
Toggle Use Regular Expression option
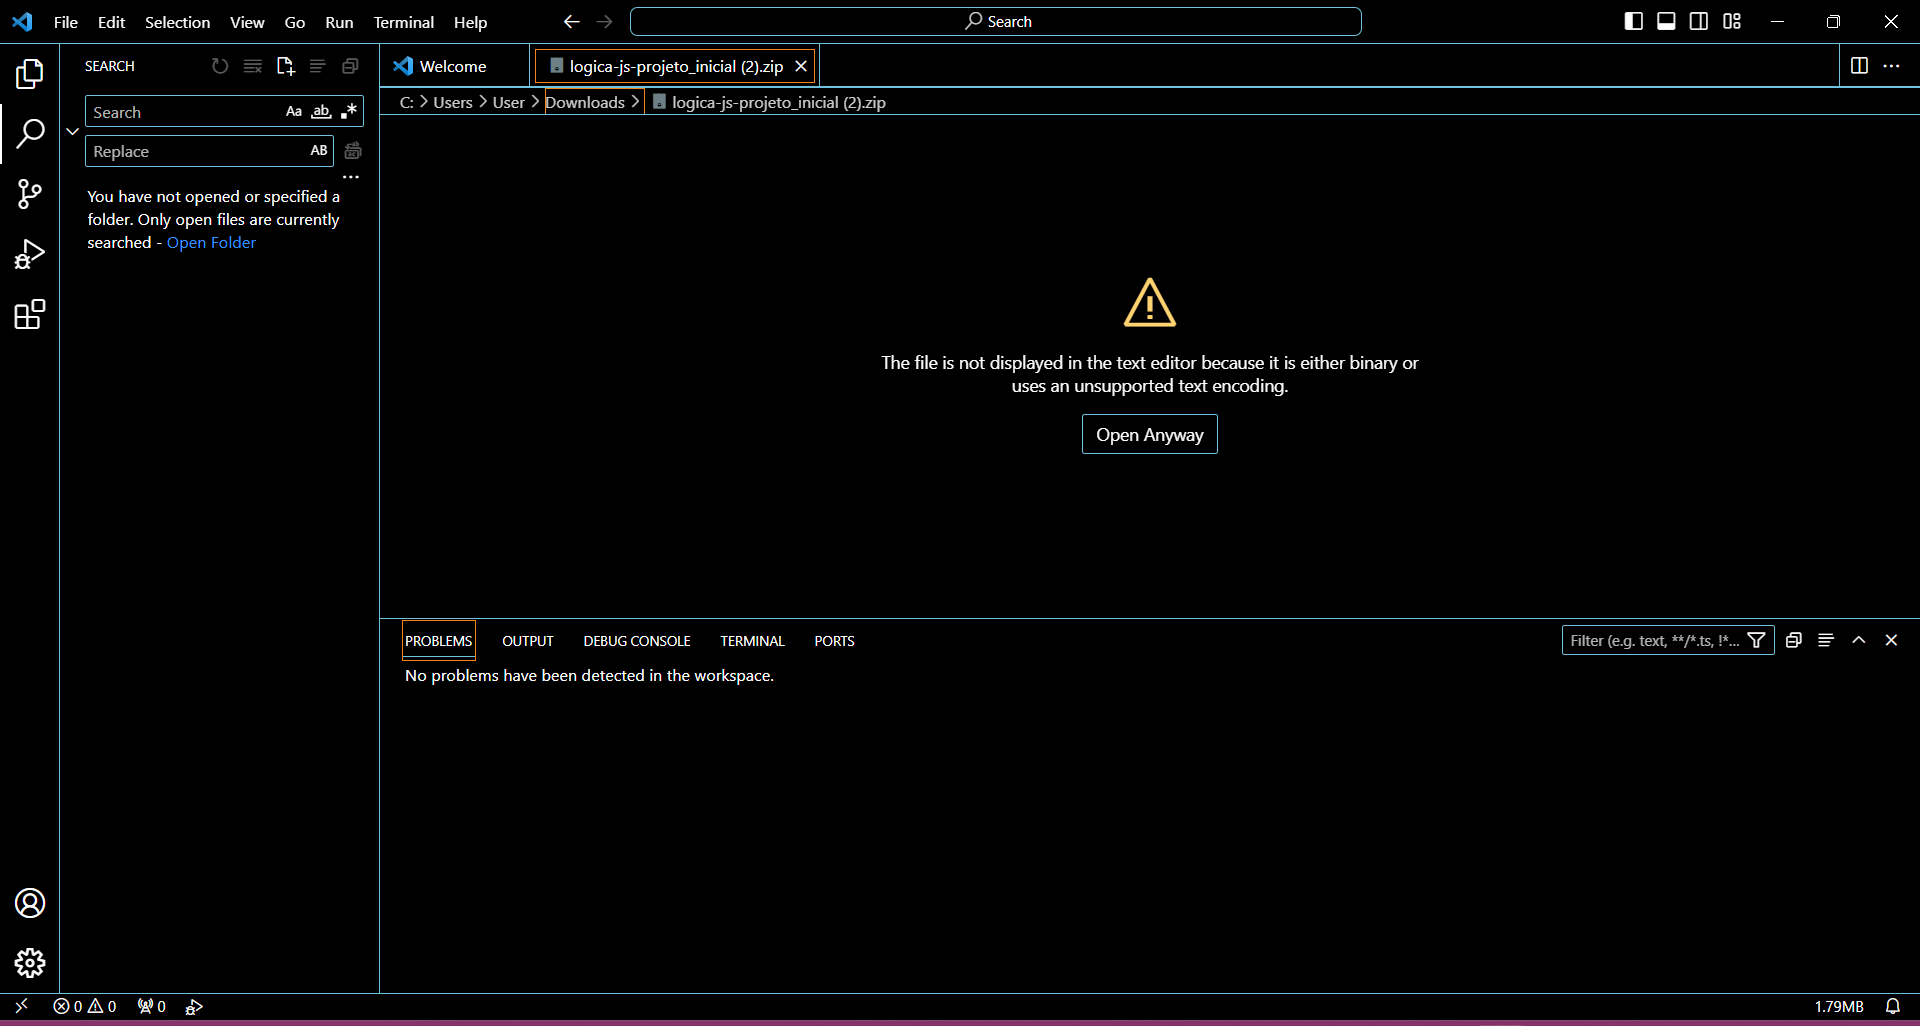(348, 112)
